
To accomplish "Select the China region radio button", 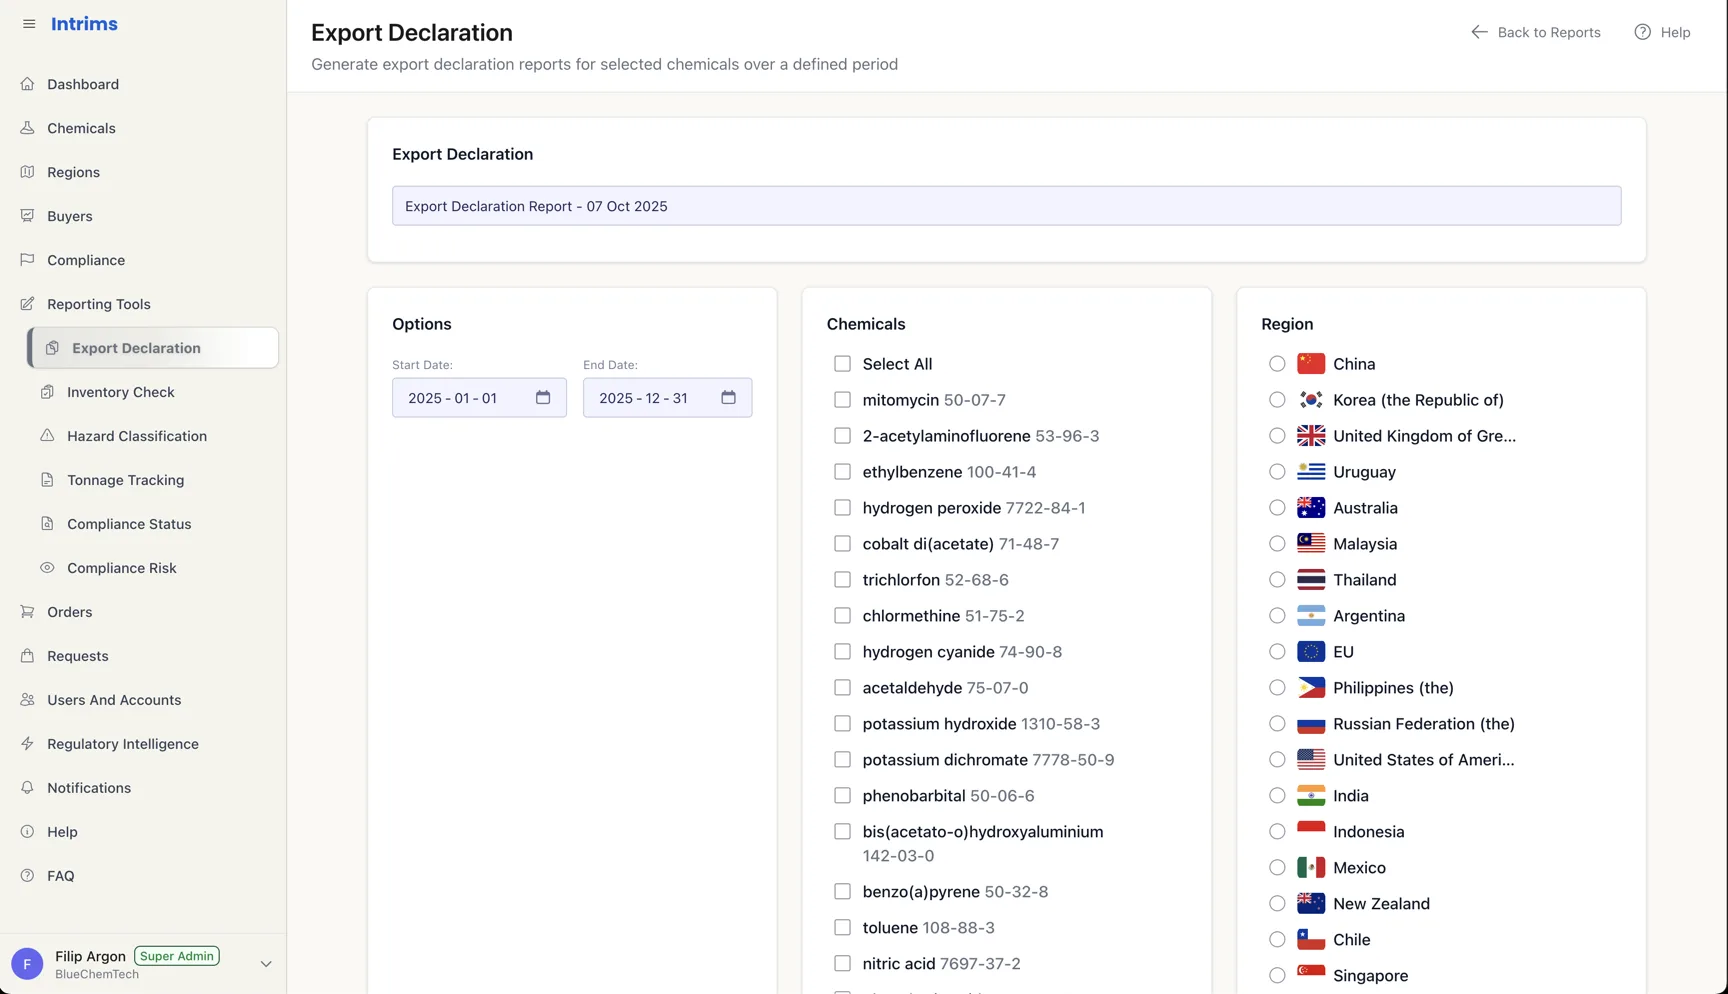I will coord(1277,364).
